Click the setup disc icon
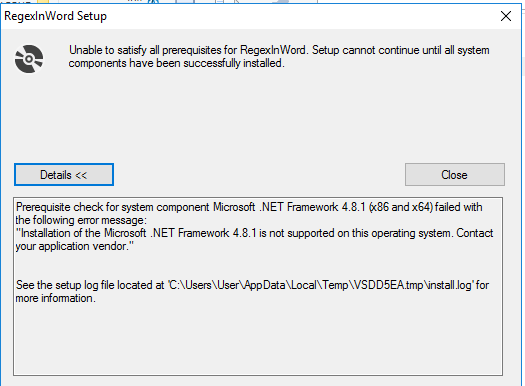 pos(29,59)
